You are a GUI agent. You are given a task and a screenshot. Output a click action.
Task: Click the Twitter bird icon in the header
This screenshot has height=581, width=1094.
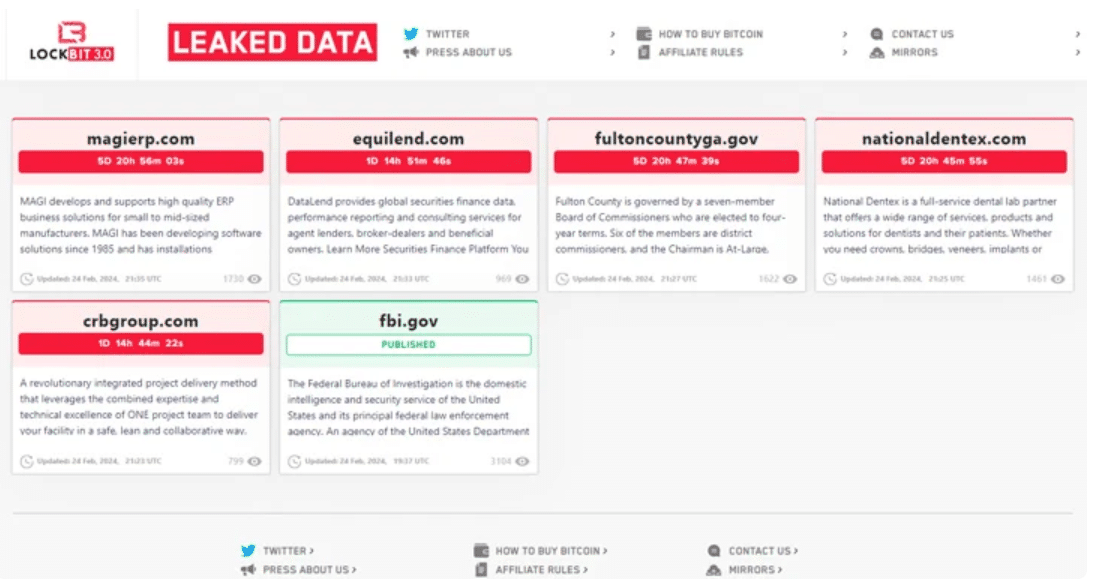coord(410,33)
